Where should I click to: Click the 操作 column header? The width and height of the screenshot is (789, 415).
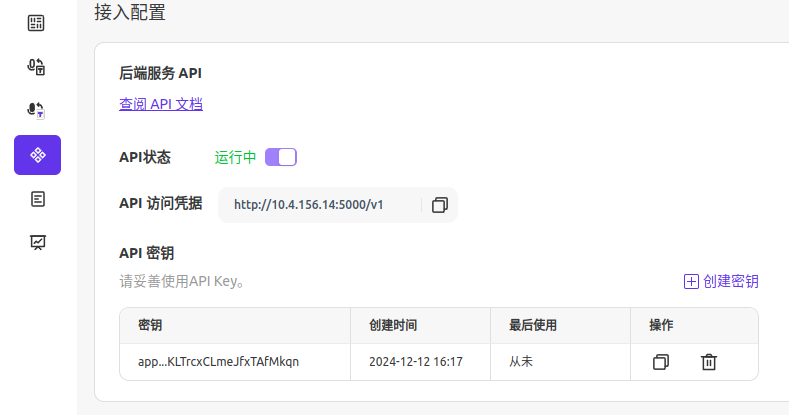tap(661, 325)
